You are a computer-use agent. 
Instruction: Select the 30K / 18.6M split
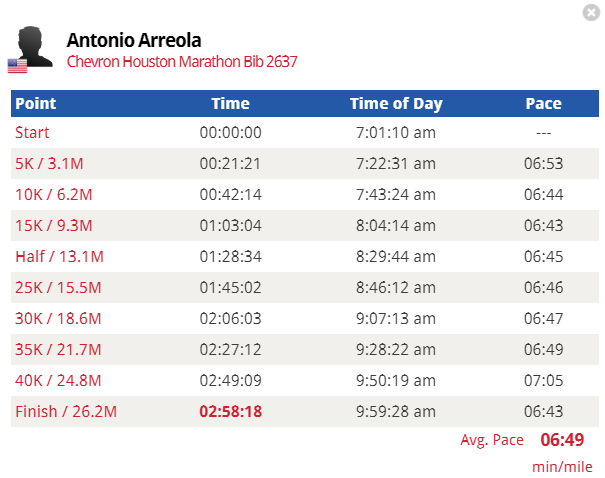pyautogui.click(x=58, y=318)
